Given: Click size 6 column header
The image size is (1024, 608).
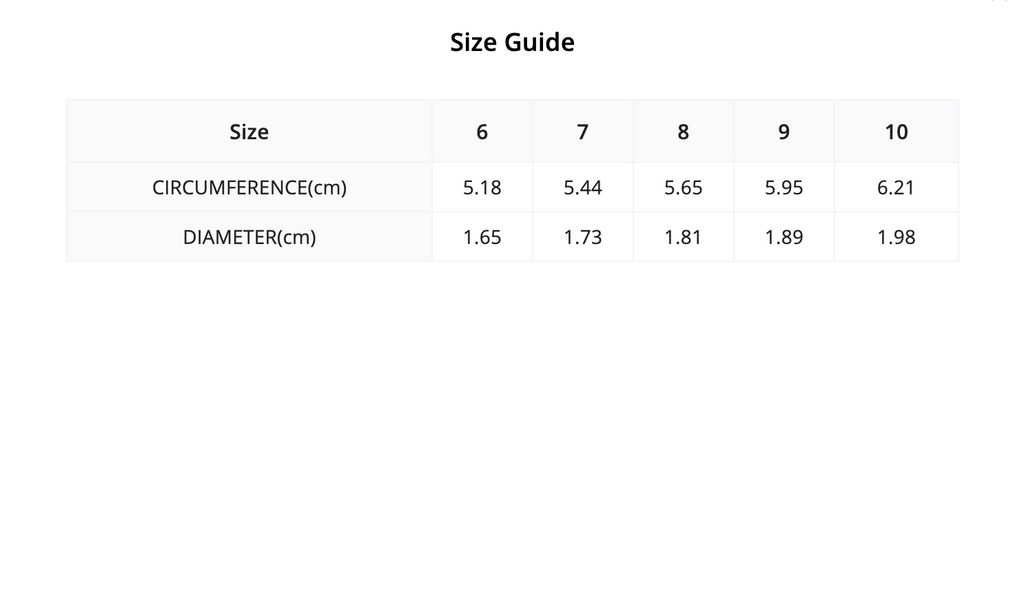Looking at the screenshot, I should [x=482, y=131].
